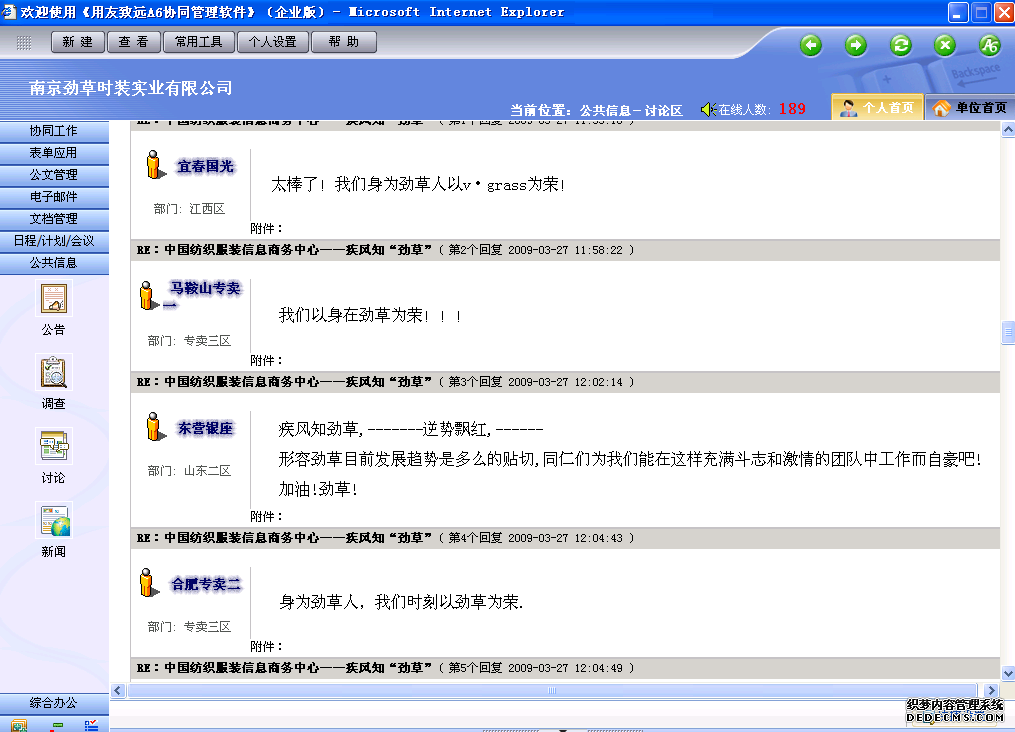Click the green X stop icon
Image resolution: width=1015 pixels, height=732 pixels.
pyautogui.click(x=945, y=45)
